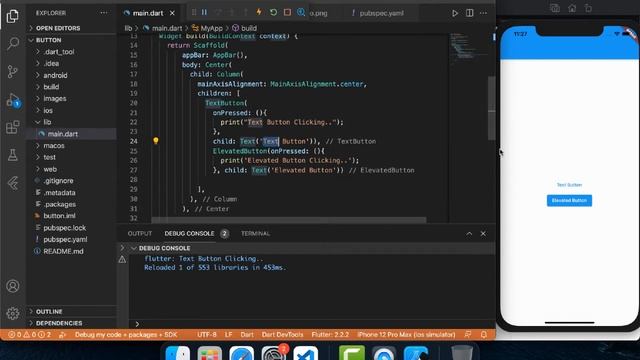640x360 pixels.
Task: Click Dart DevTools in status bar
Action: click(x=282, y=335)
